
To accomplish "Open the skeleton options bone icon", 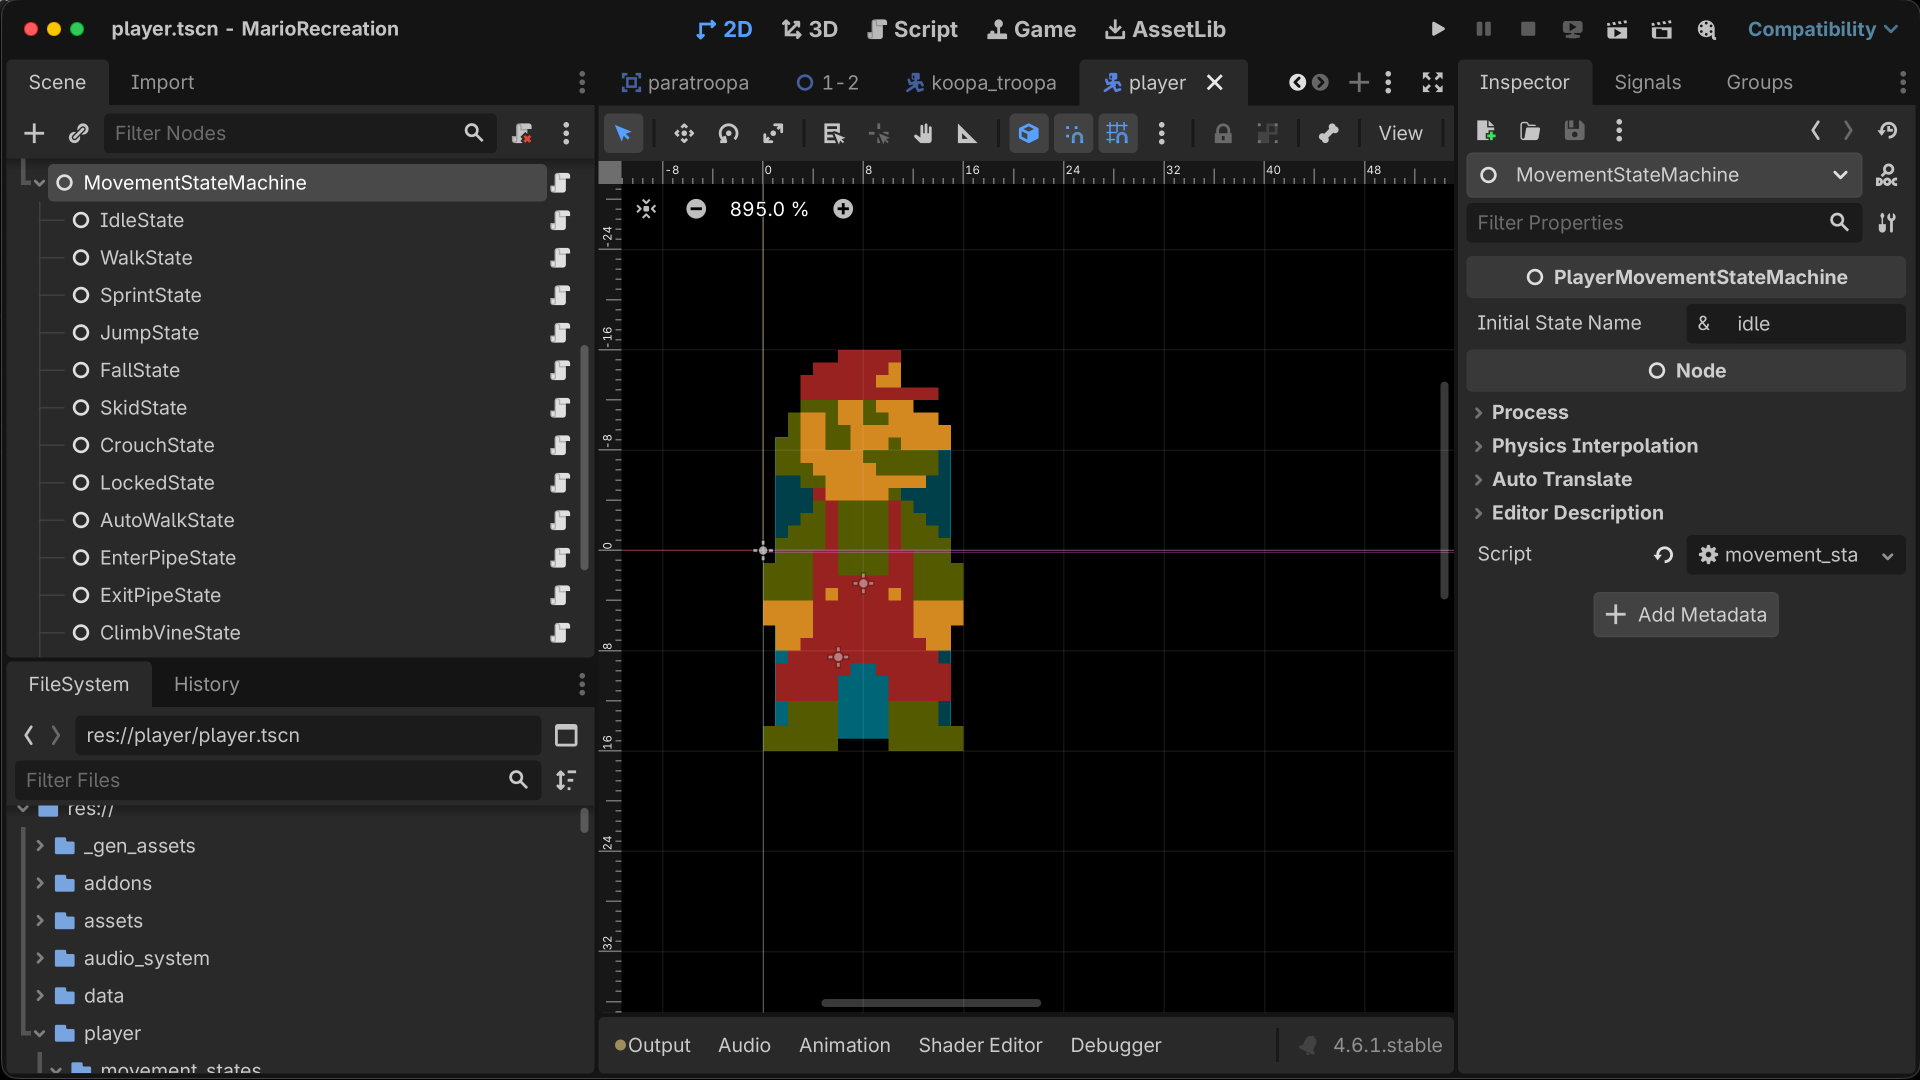I will click(x=1329, y=133).
